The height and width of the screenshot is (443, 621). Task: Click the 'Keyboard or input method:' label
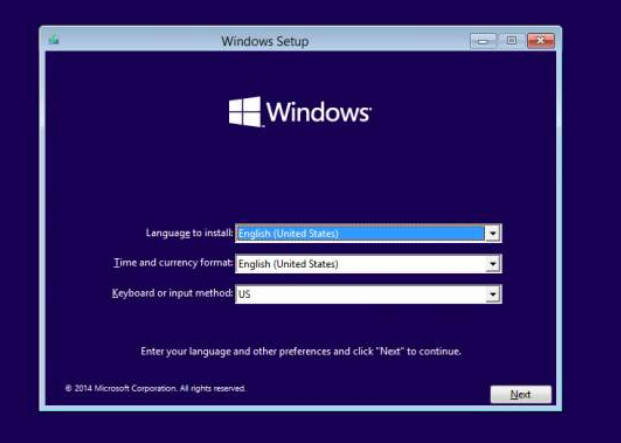[x=172, y=293]
